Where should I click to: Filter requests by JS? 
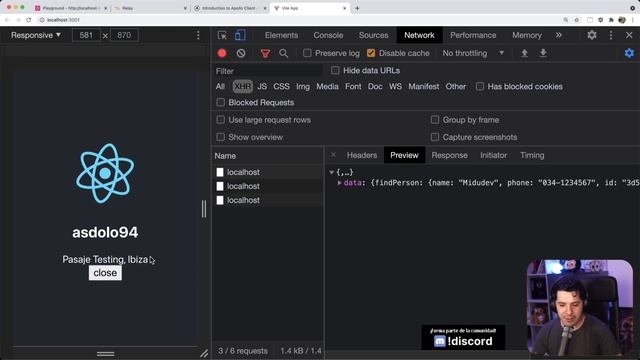pos(262,87)
